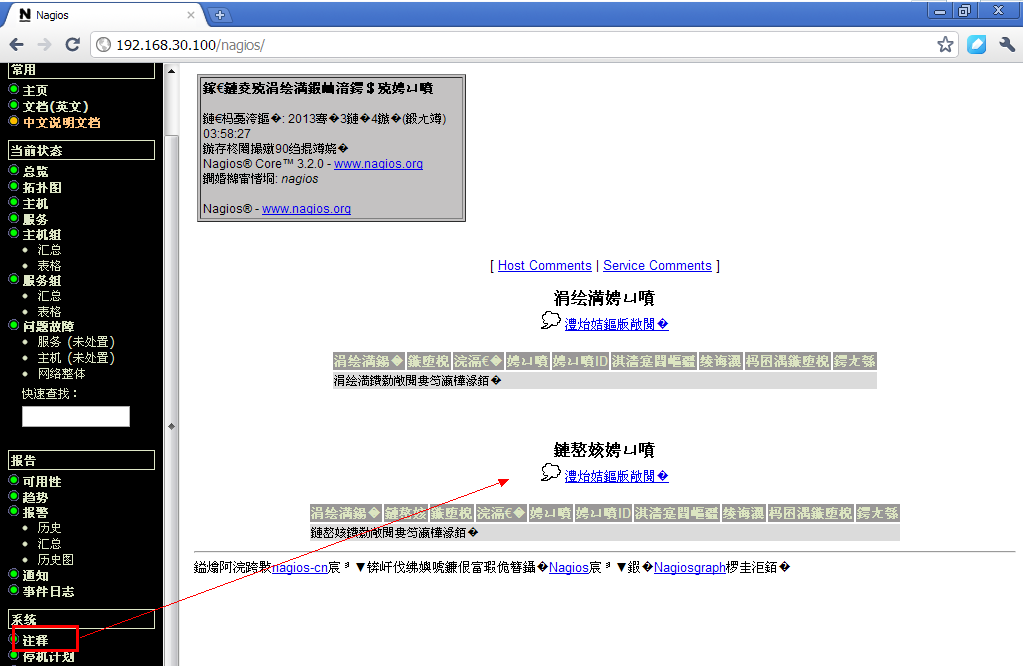
Task: Open 服务 (未处置) problems
Action: tap(76, 342)
